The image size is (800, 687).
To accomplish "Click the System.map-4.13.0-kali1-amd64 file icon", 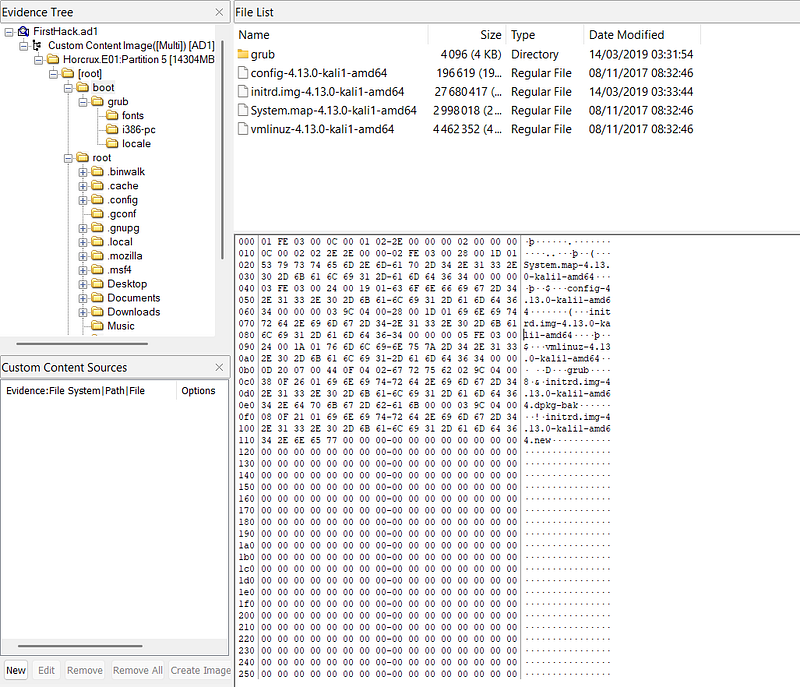I will (243, 111).
